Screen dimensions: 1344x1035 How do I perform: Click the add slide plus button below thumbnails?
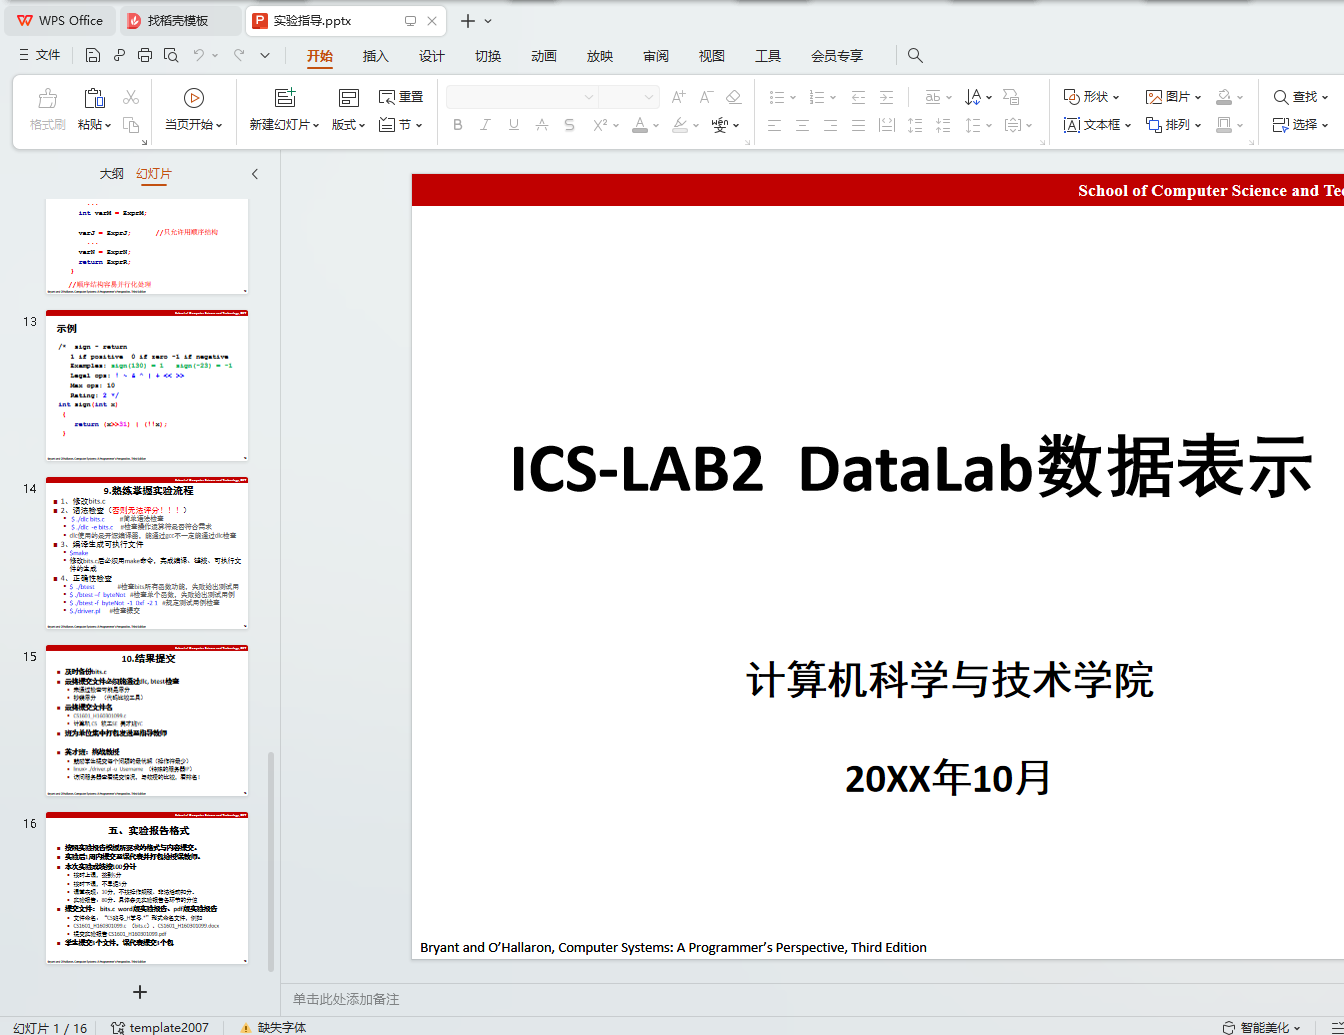[x=140, y=992]
